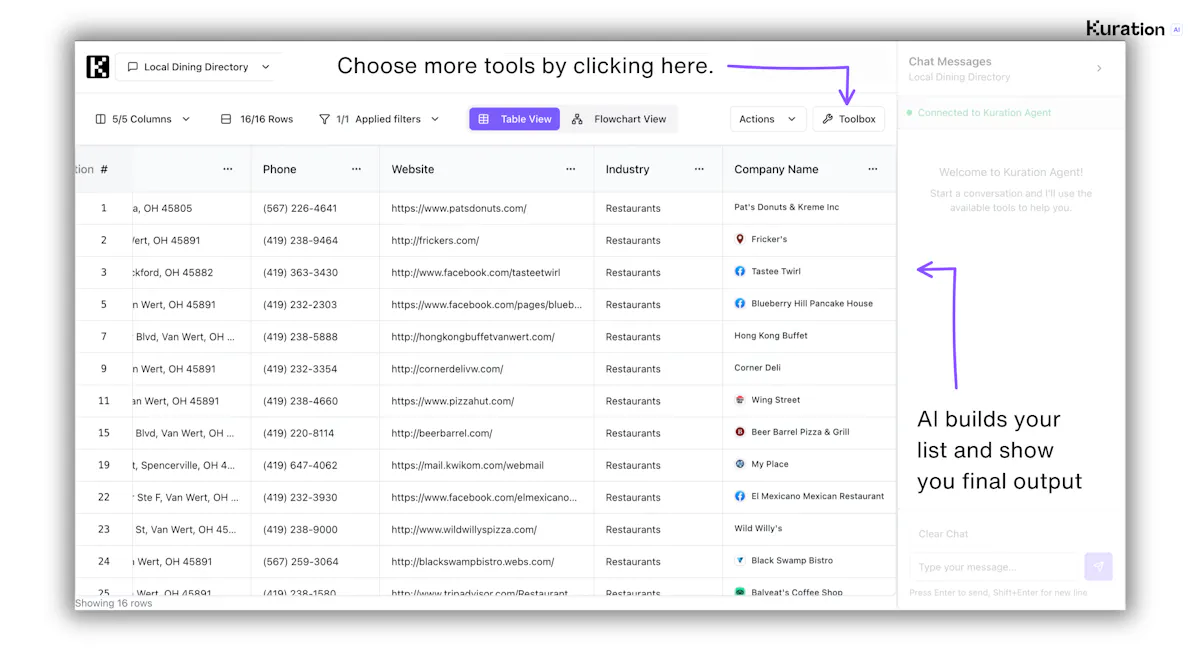Click the Phone column header
1200x652 pixels.
click(x=280, y=170)
